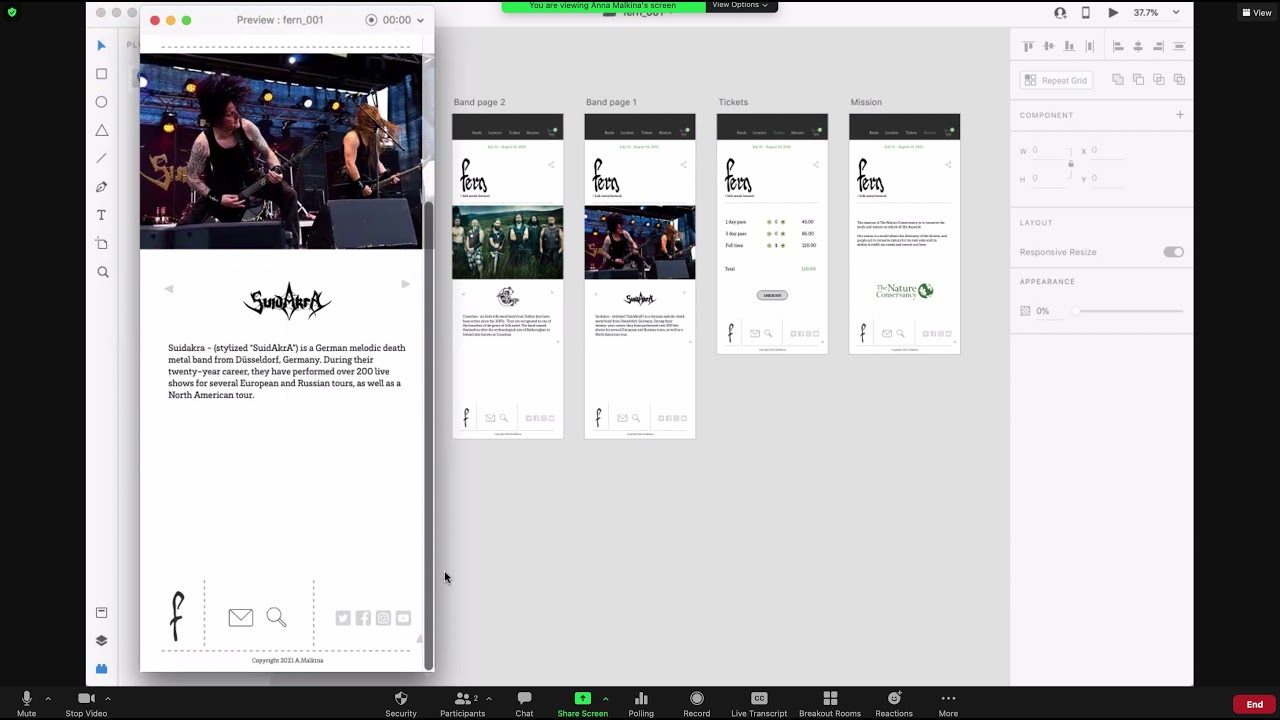Viewport: 1280px width, 720px height.
Task: Expand share options arrow beside Share Screen
Action: click(605, 698)
